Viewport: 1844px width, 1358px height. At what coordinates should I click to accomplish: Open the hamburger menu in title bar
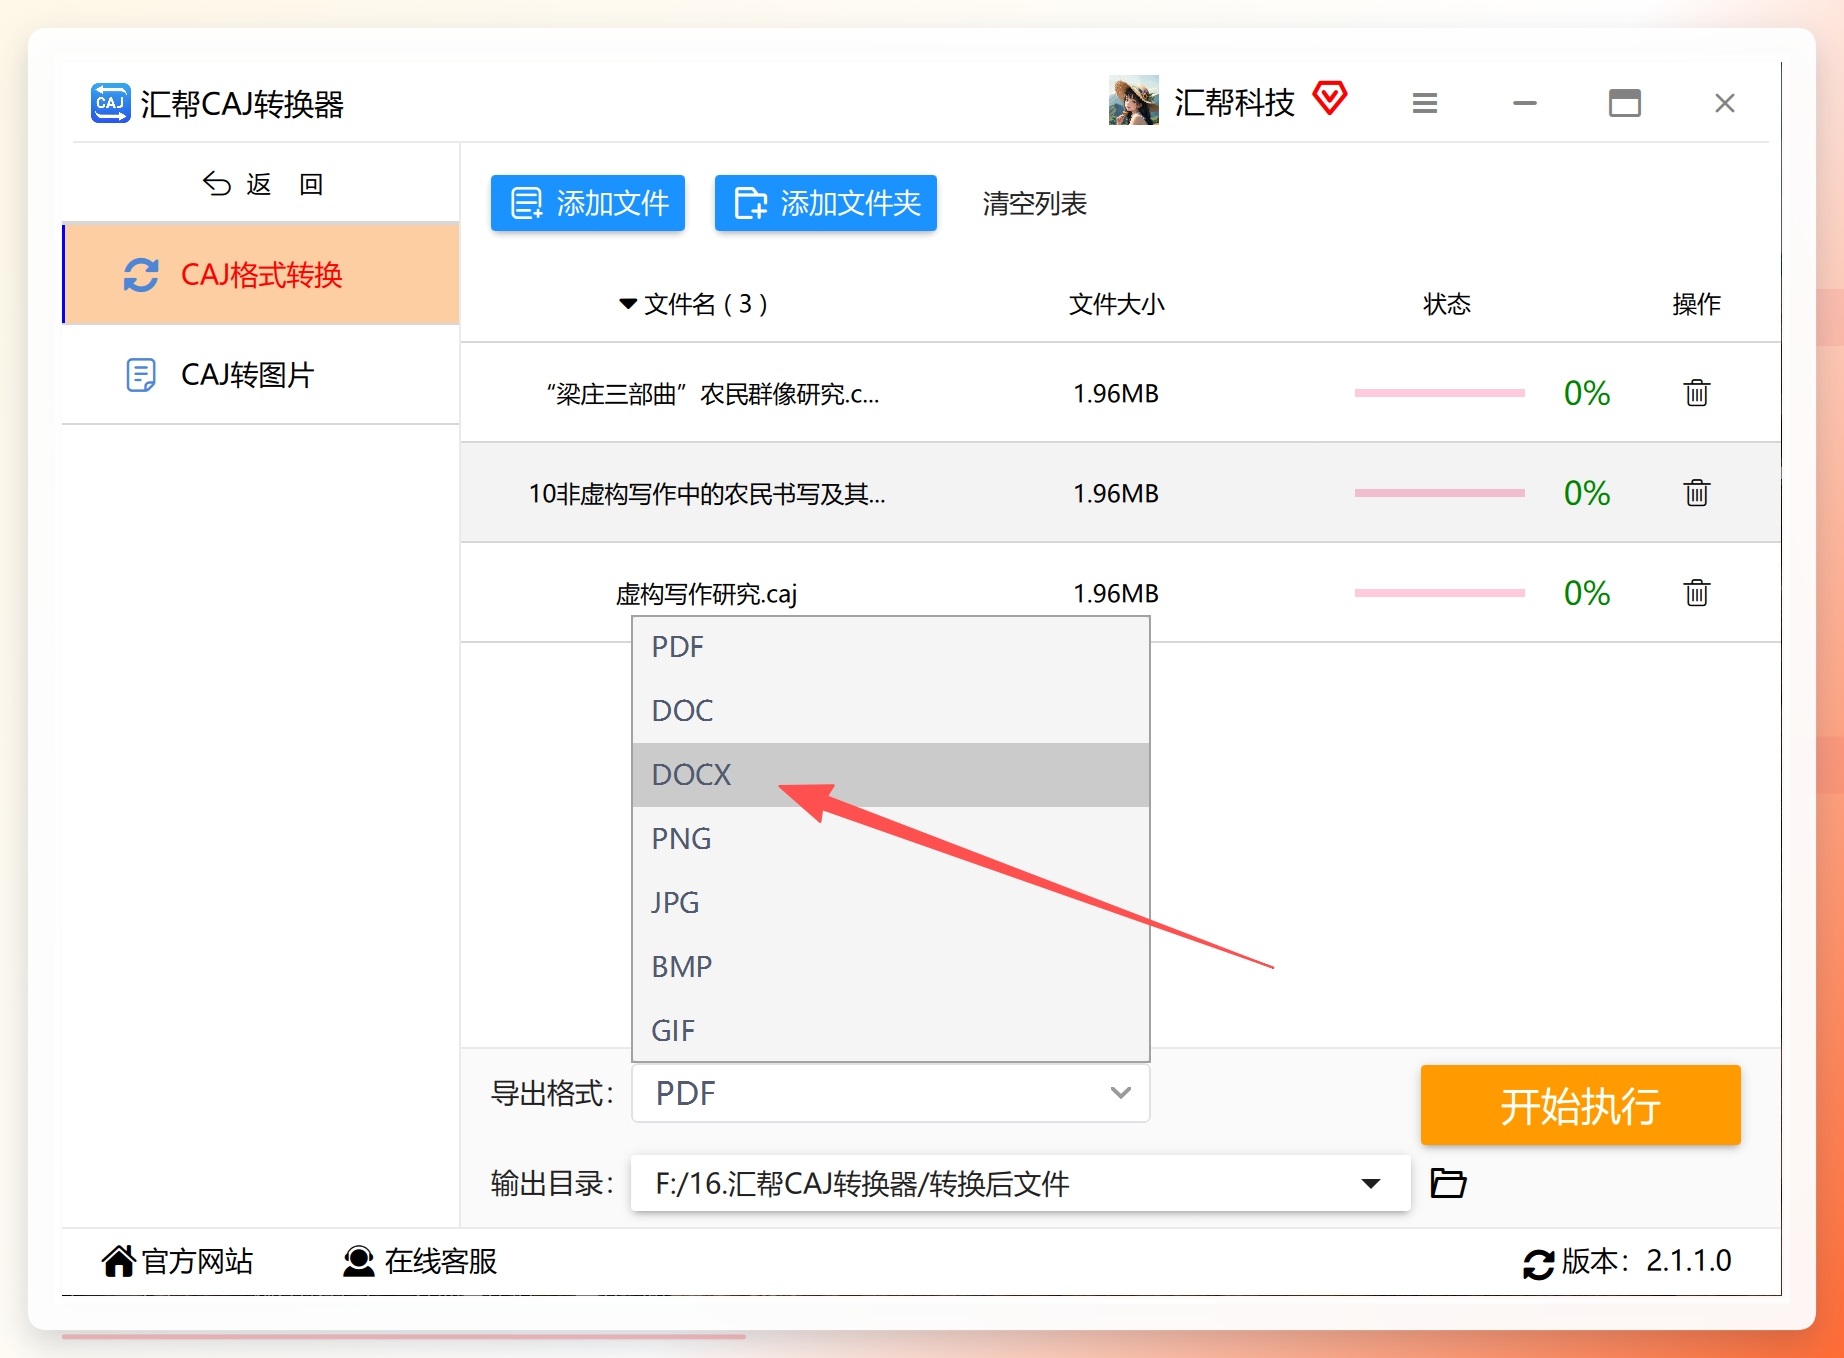click(x=1425, y=103)
